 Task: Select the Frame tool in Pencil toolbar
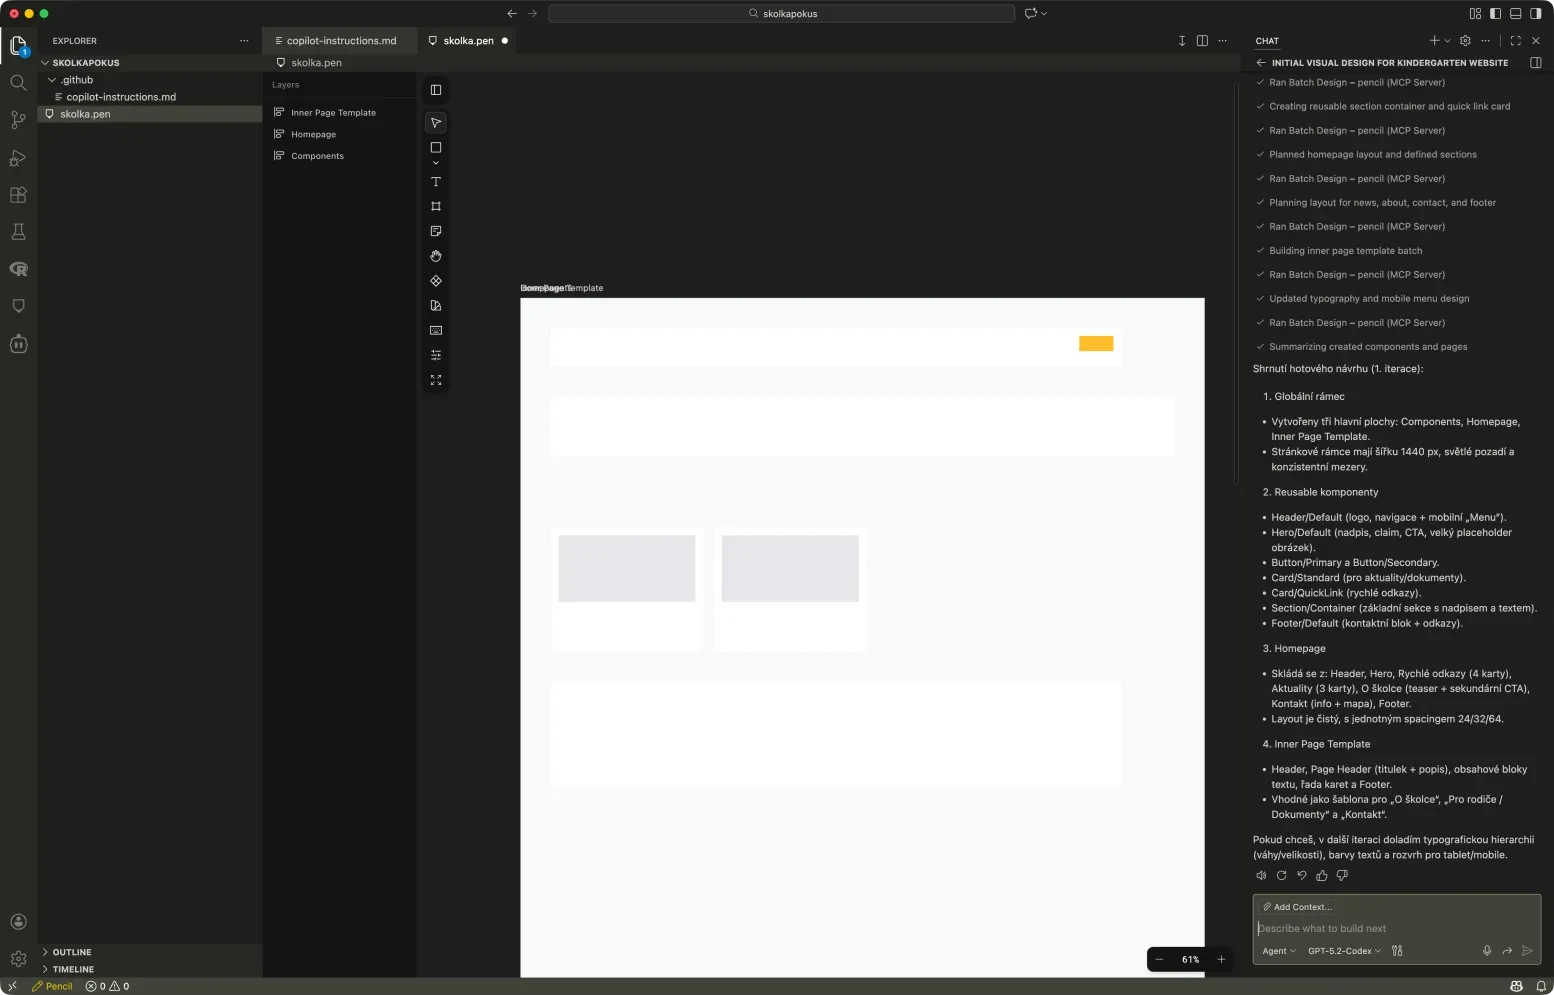click(435, 206)
